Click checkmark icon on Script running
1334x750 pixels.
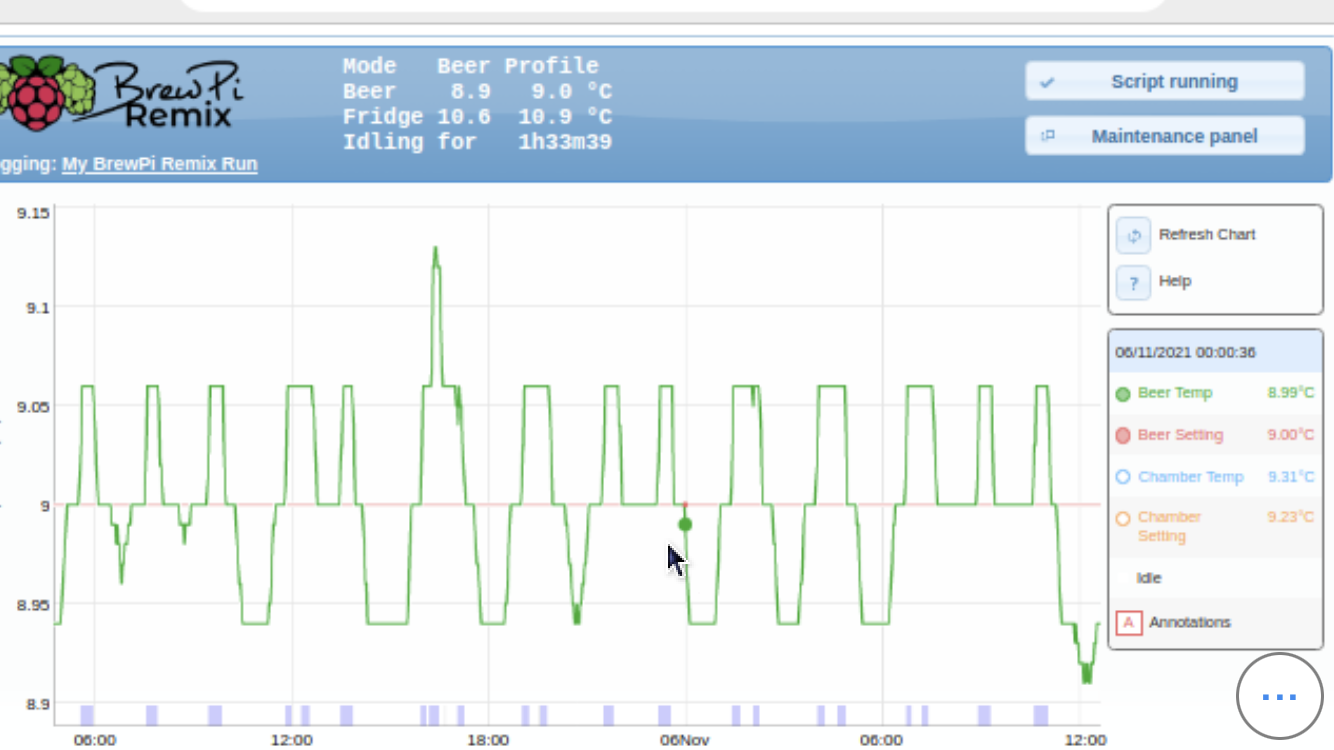pyautogui.click(x=1047, y=83)
